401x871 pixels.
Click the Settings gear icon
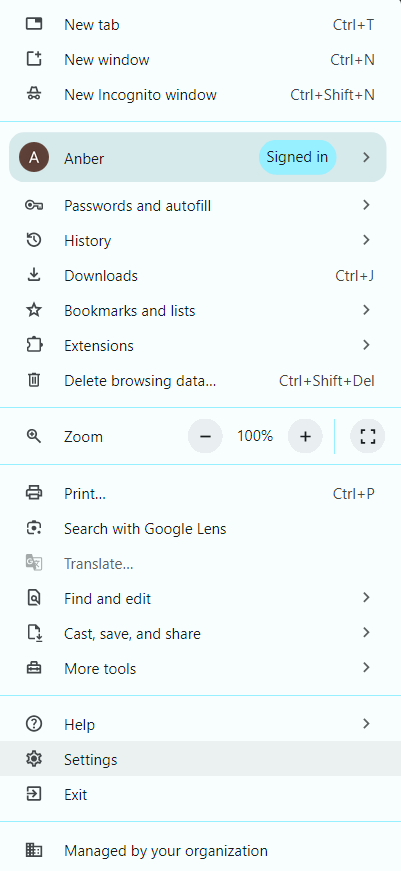point(34,759)
